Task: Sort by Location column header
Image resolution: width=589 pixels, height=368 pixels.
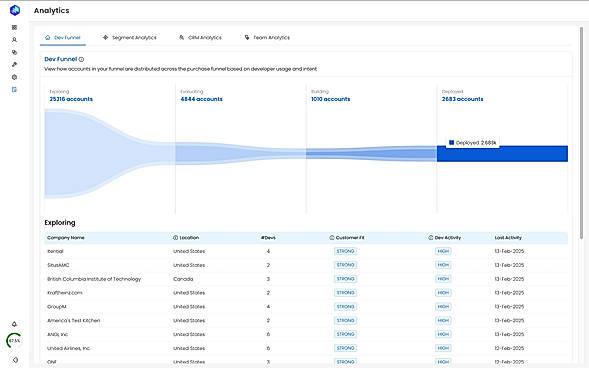Action: (x=189, y=238)
